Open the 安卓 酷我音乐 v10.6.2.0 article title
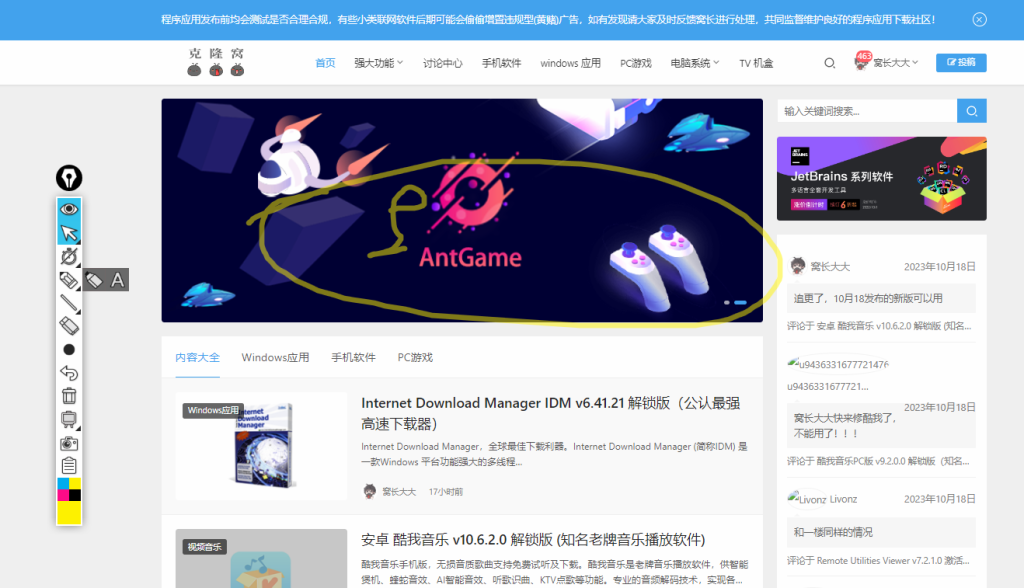This screenshot has height=588, width=1024. pos(533,540)
